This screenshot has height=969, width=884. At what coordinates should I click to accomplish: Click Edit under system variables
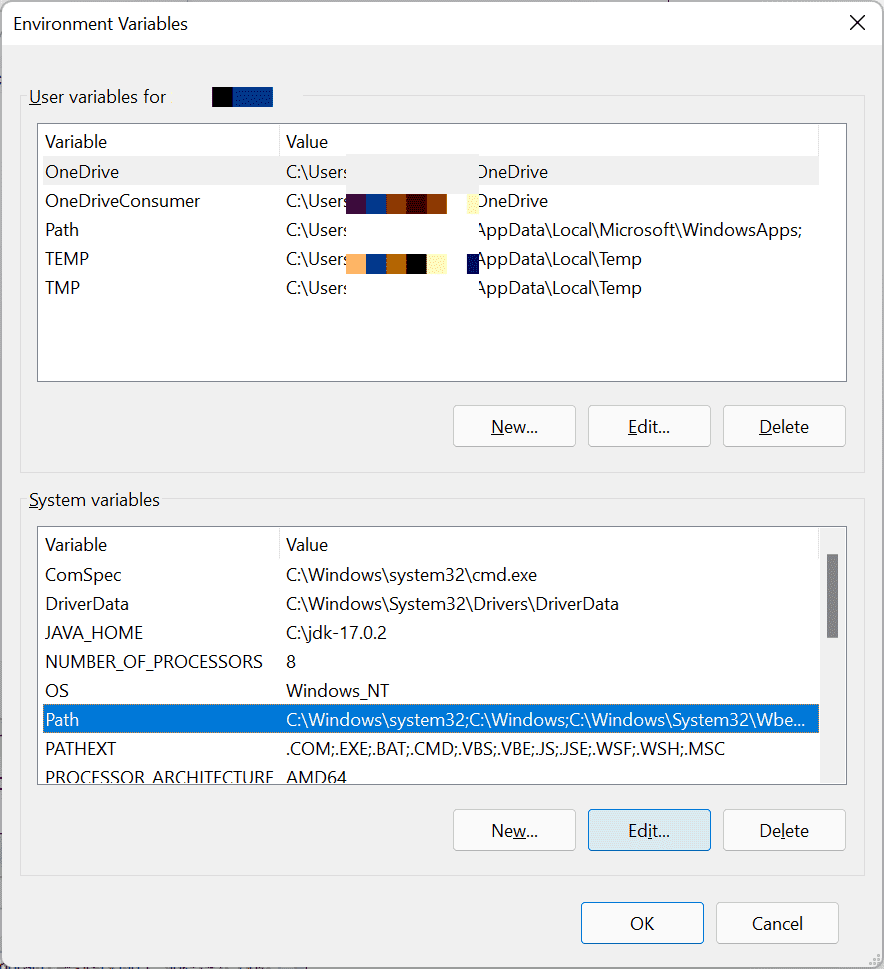[649, 830]
